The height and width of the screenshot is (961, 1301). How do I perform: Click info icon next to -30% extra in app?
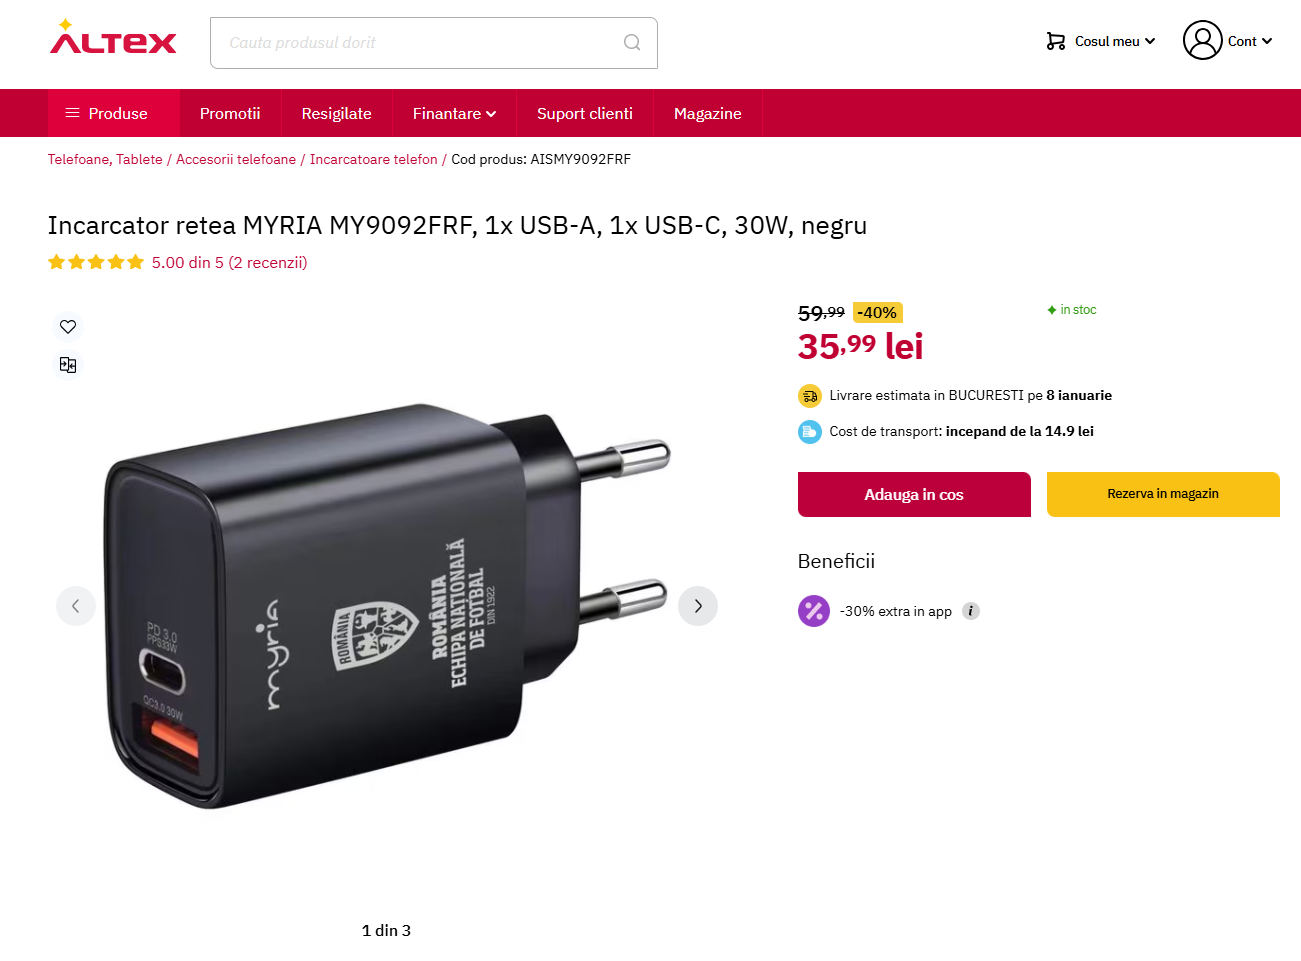click(970, 611)
